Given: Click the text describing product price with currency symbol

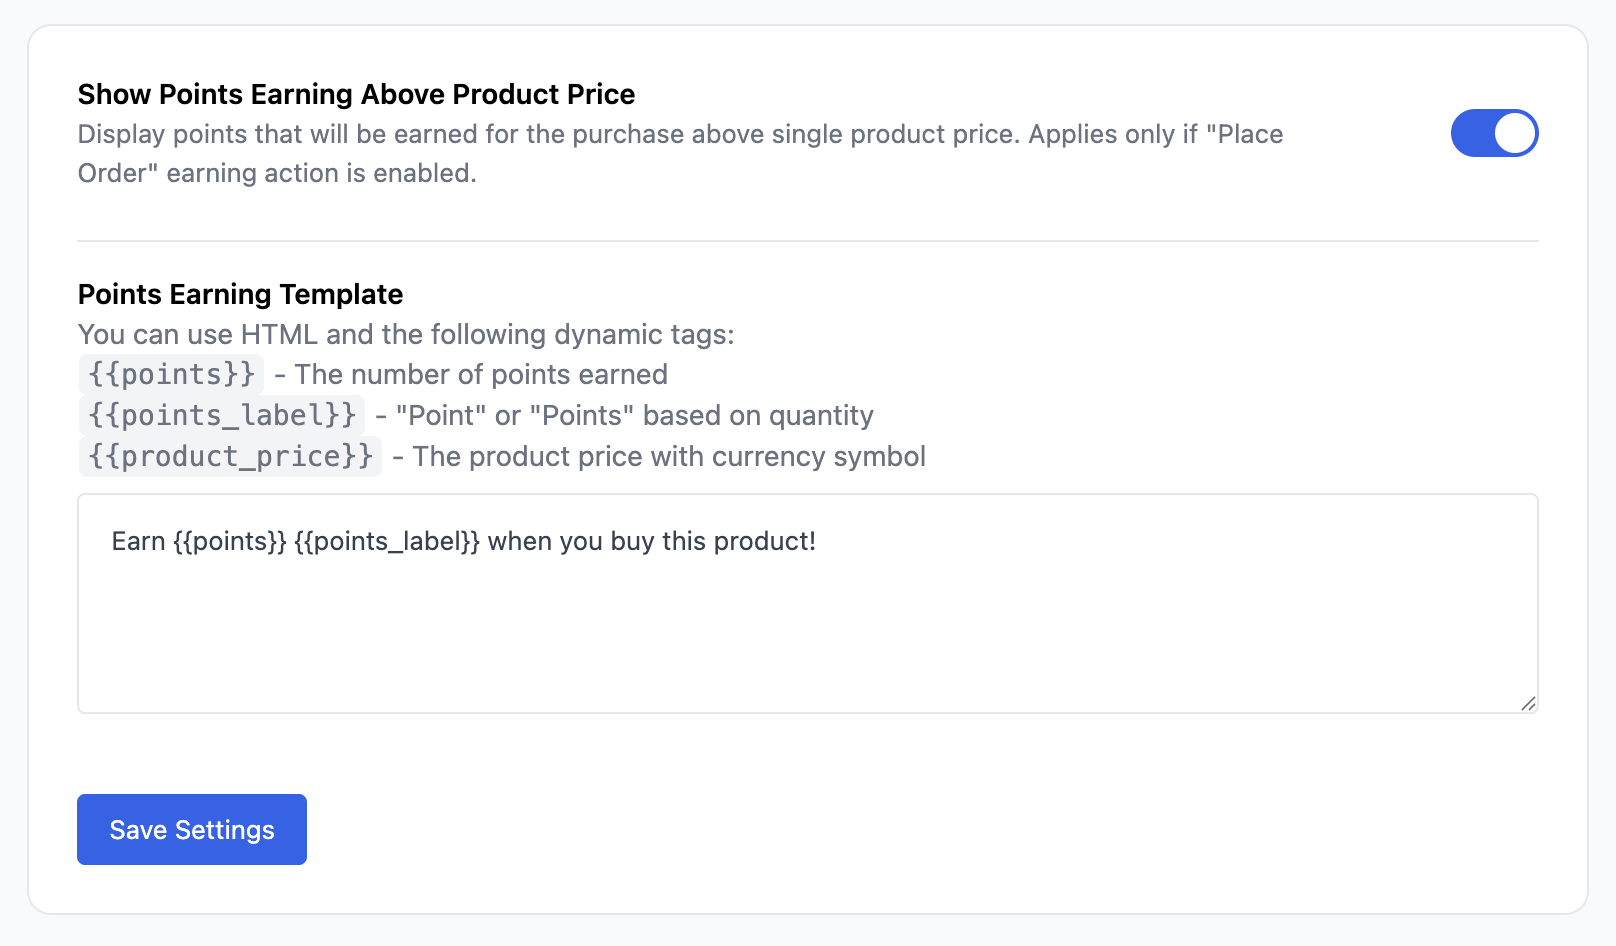Looking at the screenshot, I should [x=660, y=456].
